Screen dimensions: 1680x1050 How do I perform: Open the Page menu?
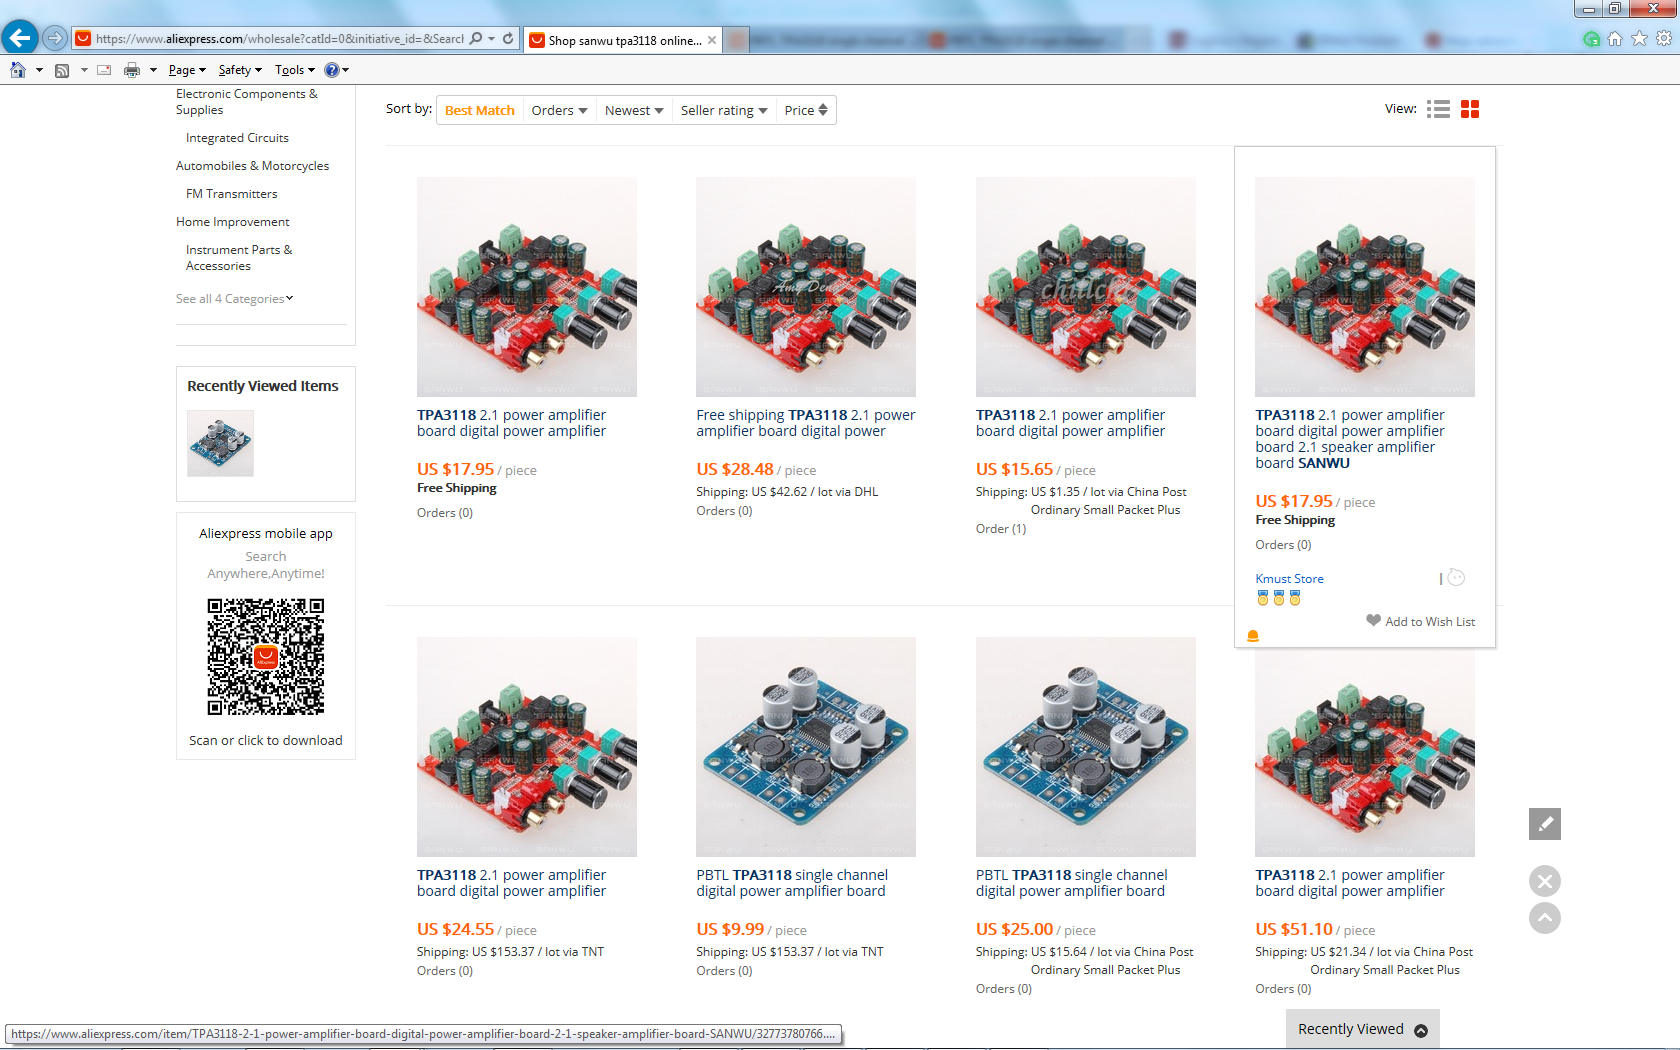187,70
